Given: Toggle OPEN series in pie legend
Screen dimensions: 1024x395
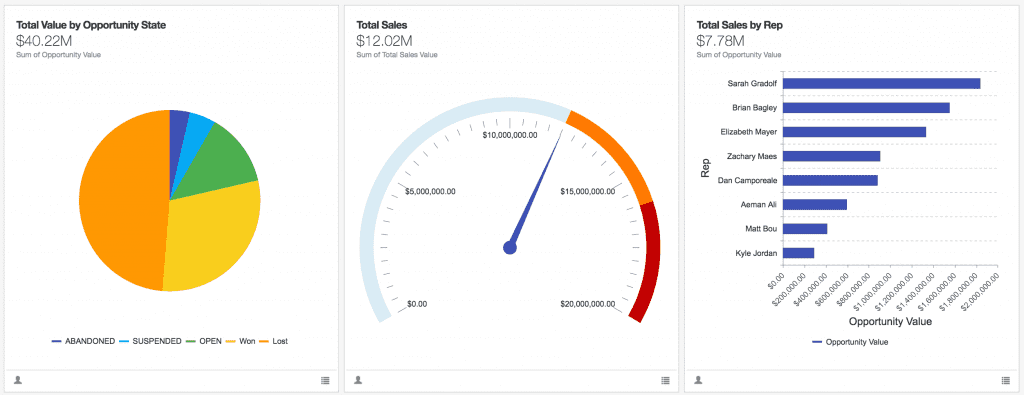Looking at the screenshot, I should pyautogui.click(x=204, y=341).
